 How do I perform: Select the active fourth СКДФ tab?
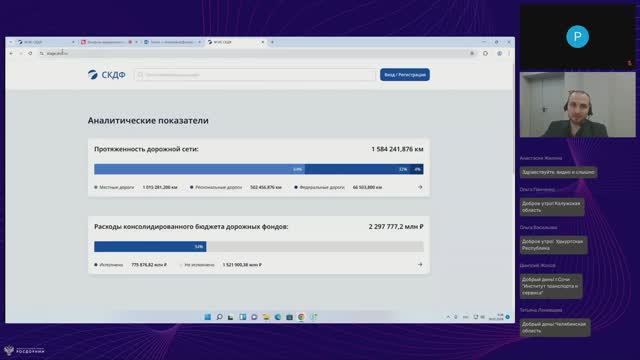point(236,42)
